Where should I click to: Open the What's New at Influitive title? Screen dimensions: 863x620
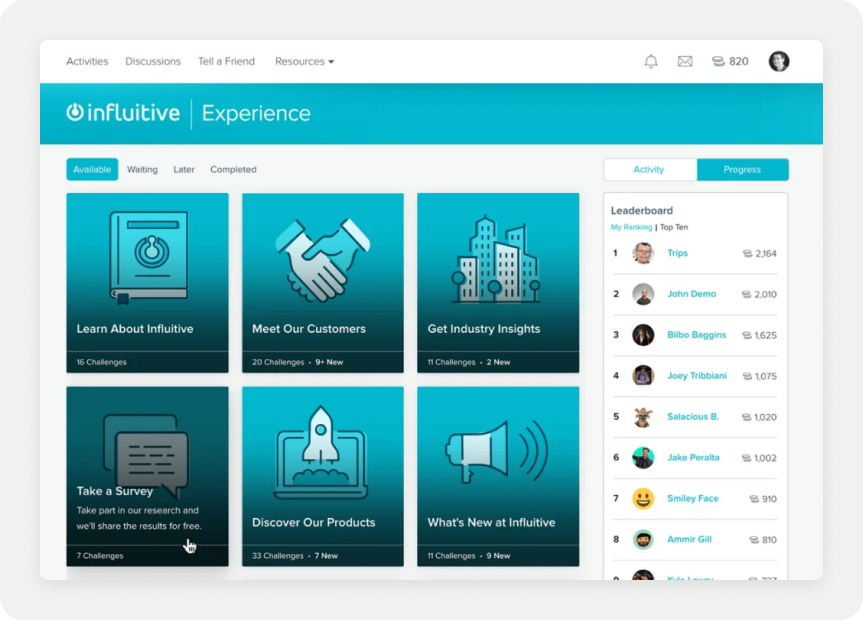(x=491, y=523)
